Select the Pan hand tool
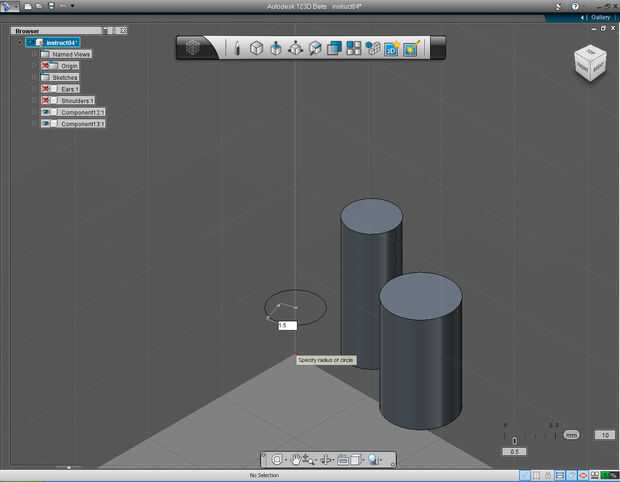This screenshot has height=482, width=620. (x=296, y=460)
